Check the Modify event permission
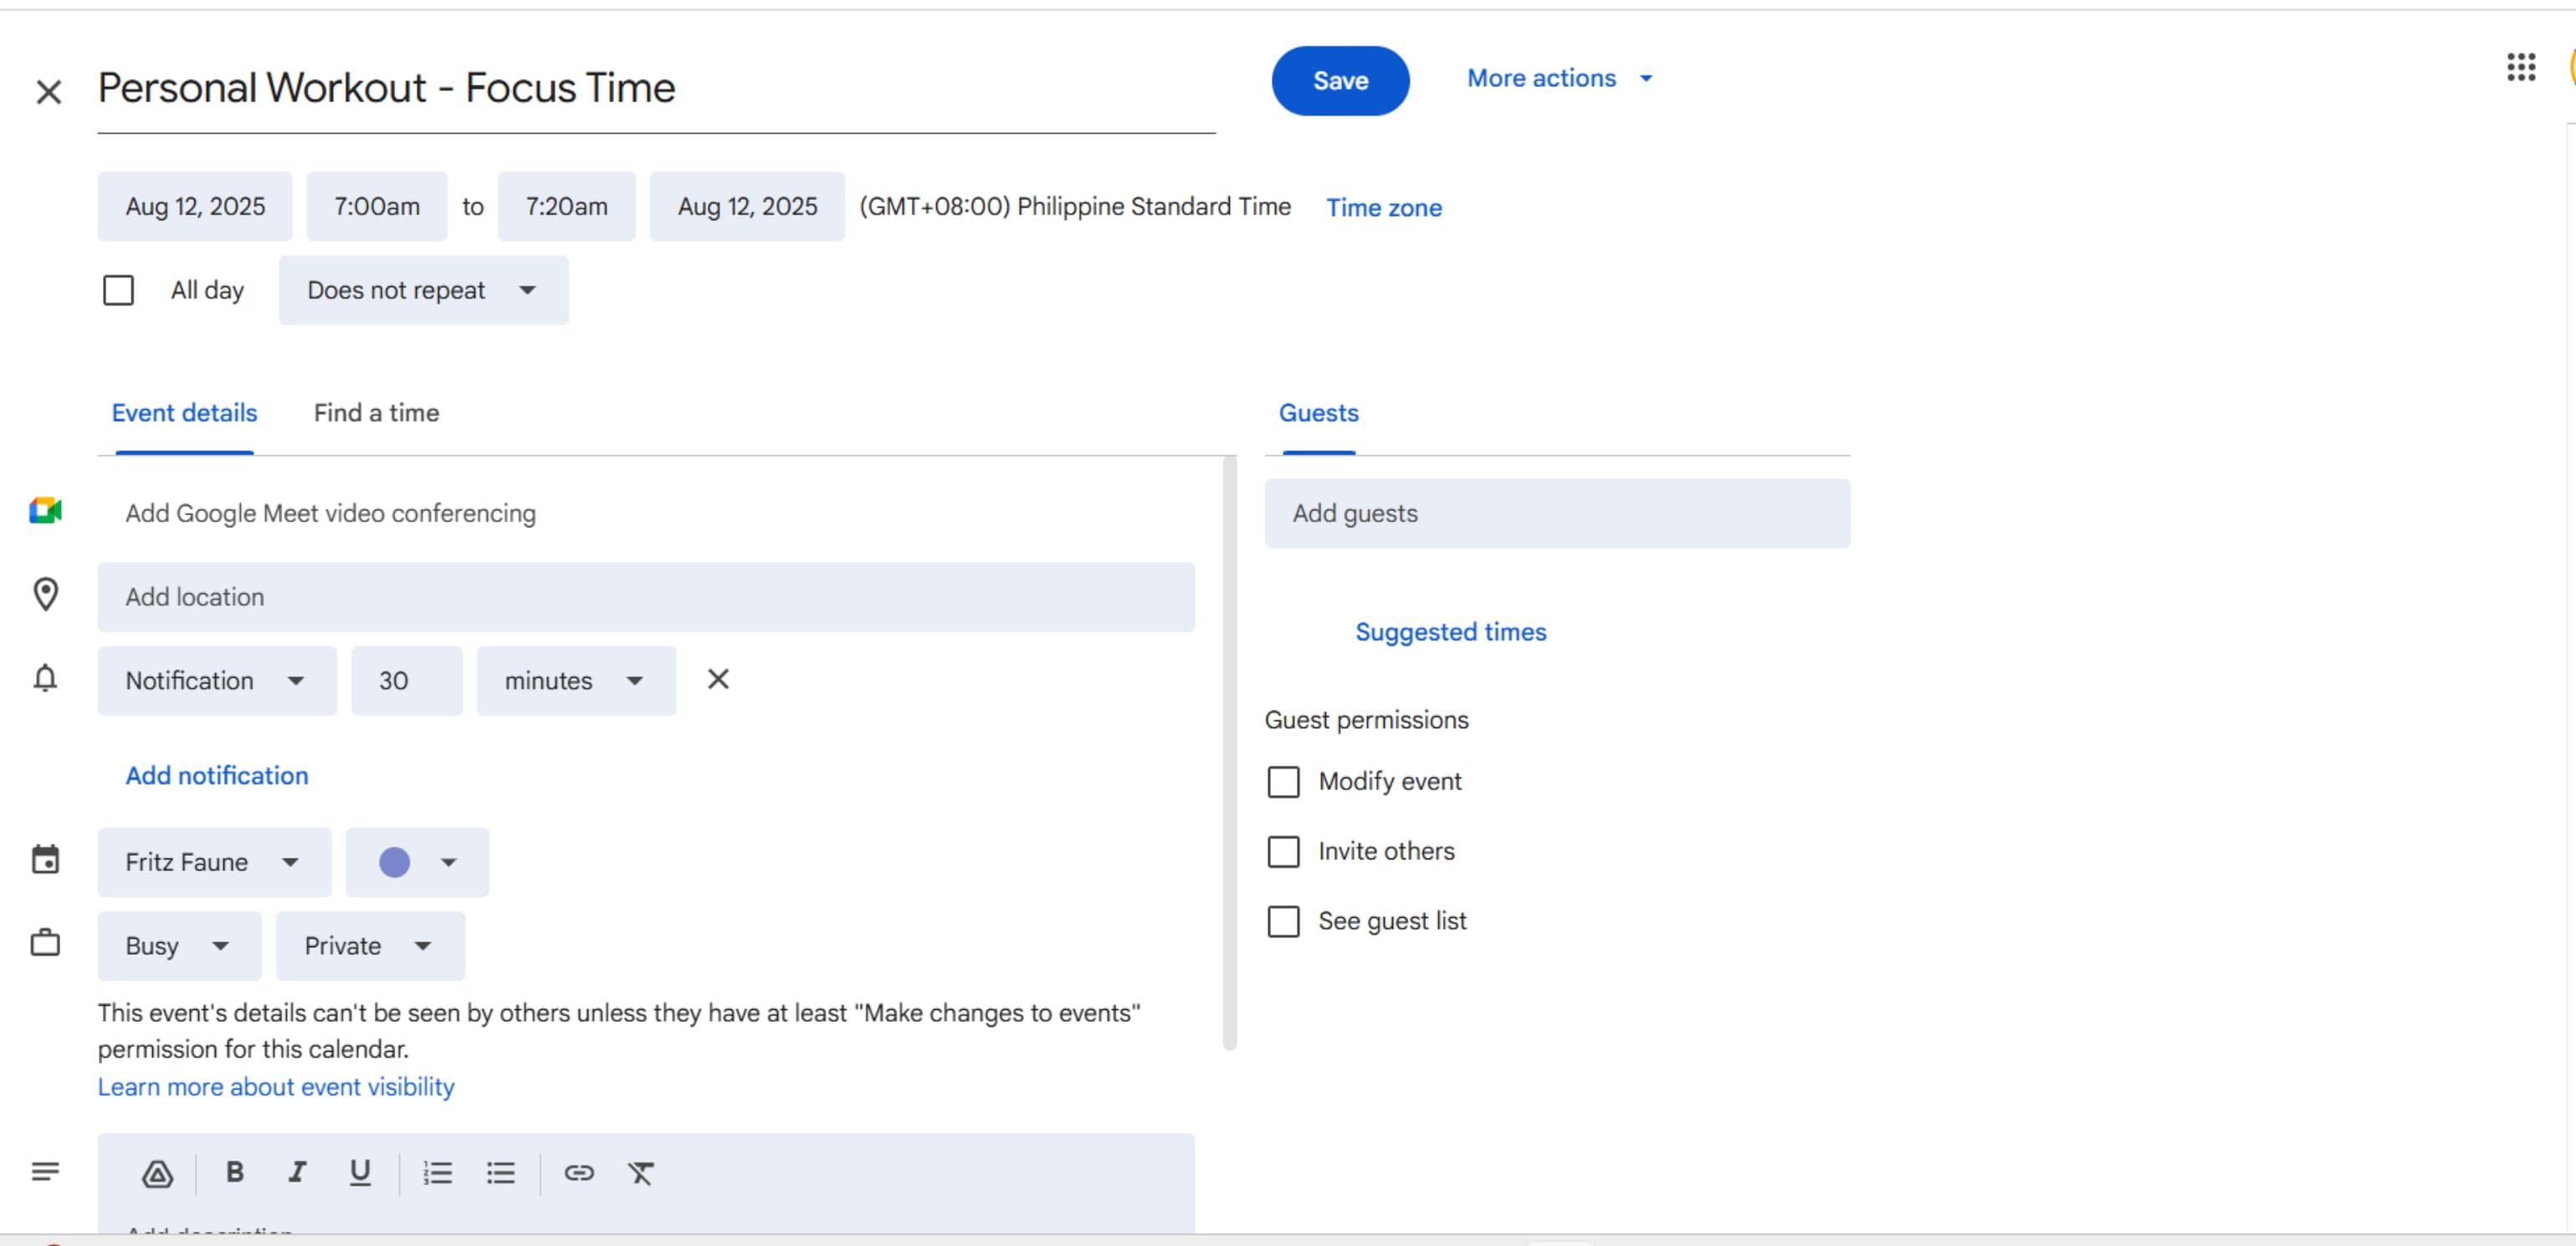 pos(1283,781)
